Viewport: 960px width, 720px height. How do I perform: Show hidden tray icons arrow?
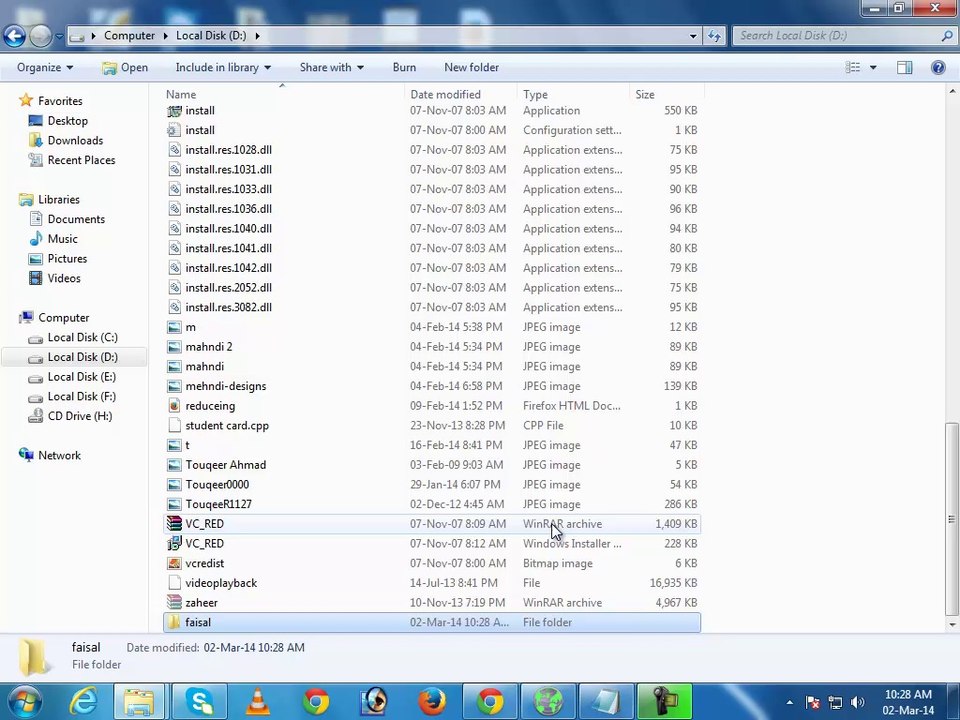pyautogui.click(x=789, y=702)
